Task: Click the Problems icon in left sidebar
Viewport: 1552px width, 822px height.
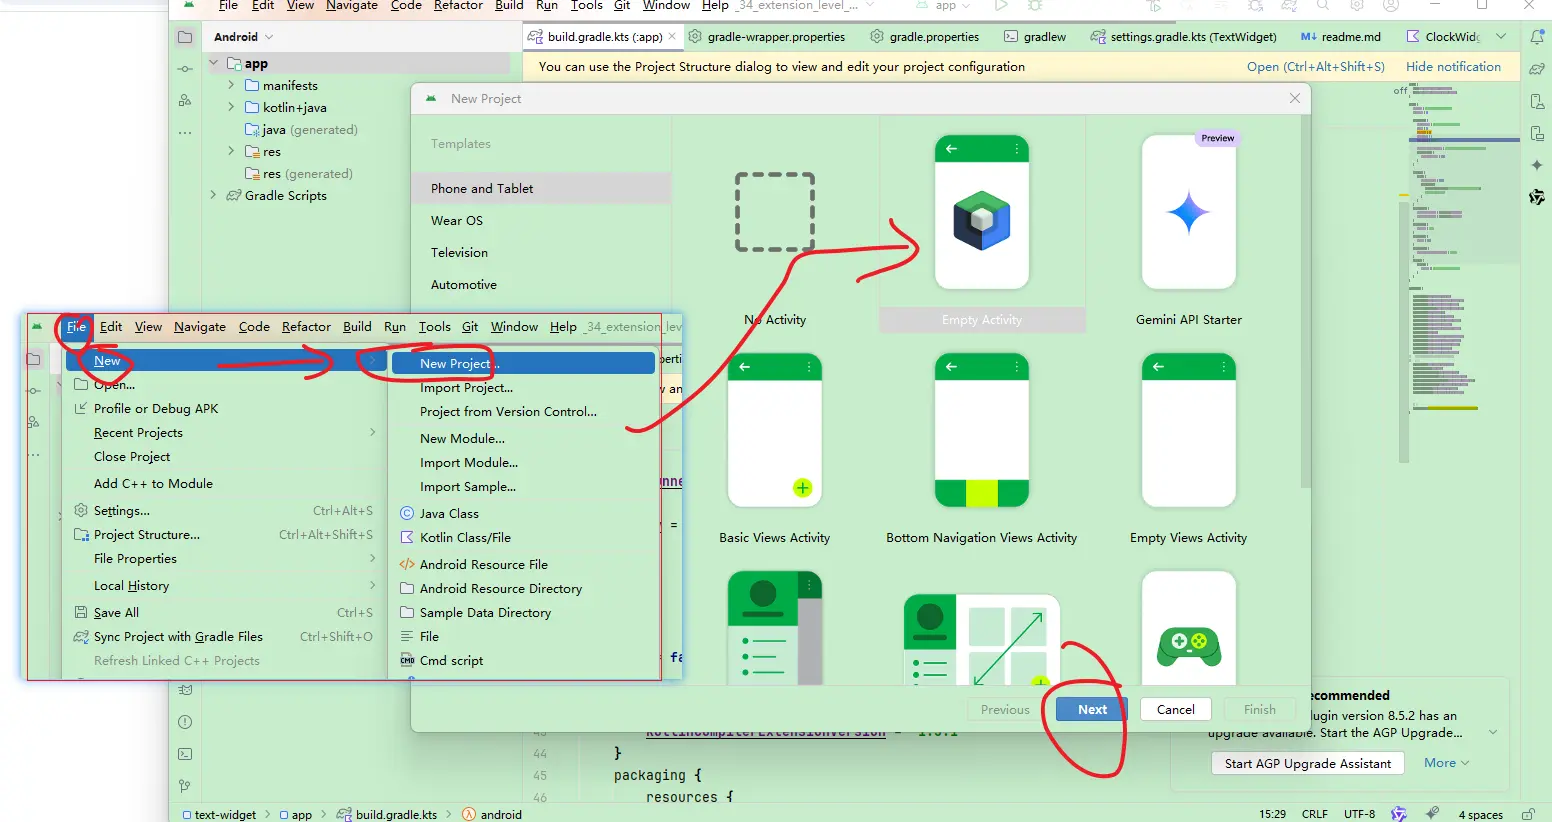Action: tap(185, 722)
